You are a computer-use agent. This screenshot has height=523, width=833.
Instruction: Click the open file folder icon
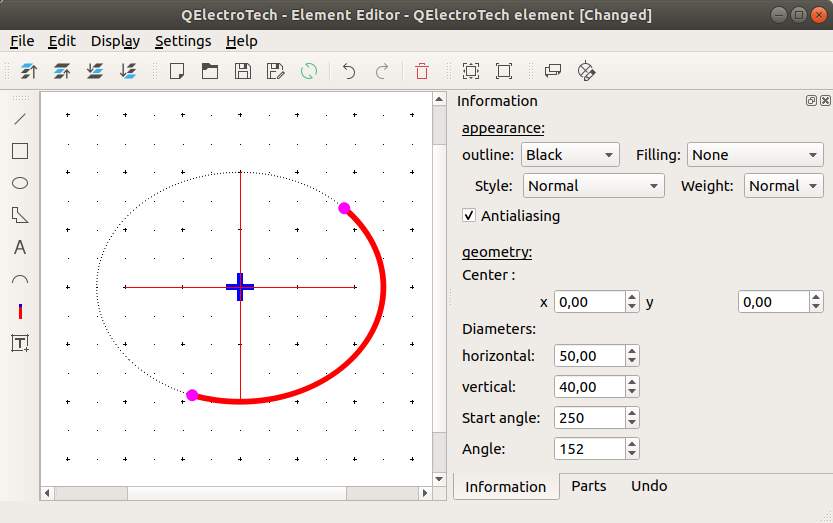pos(210,71)
